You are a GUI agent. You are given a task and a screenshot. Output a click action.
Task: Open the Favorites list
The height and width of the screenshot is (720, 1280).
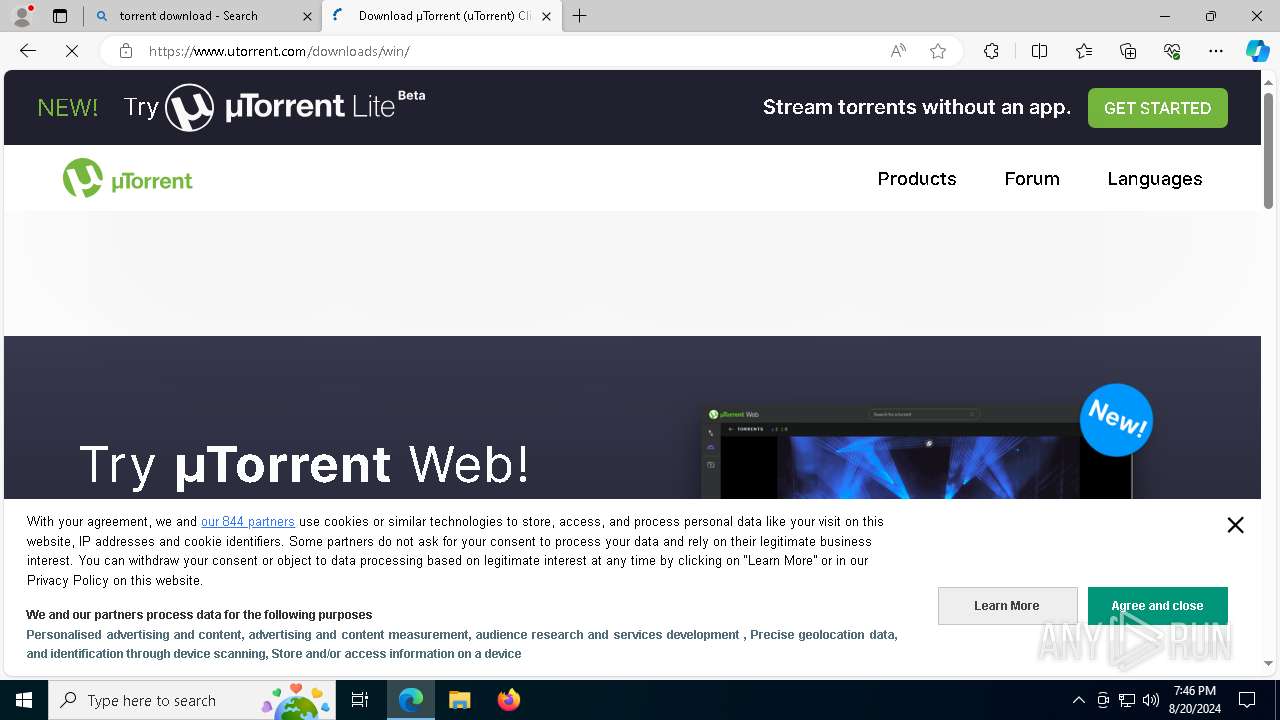pyautogui.click(x=1084, y=51)
